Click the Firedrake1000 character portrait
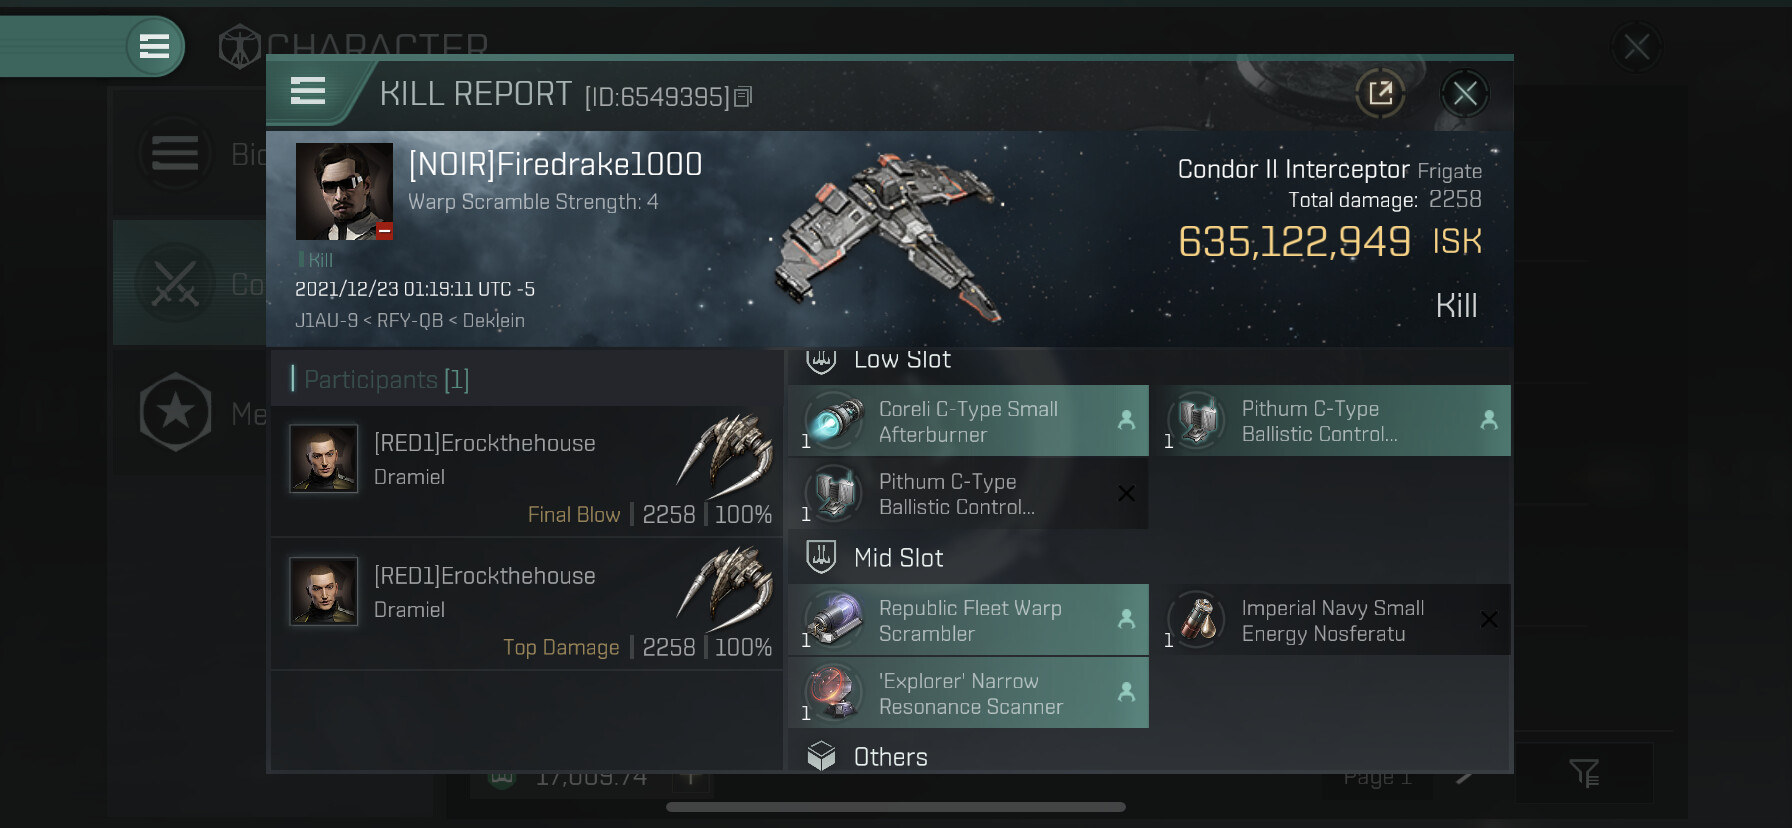This screenshot has width=1792, height=828. click(344, 191)
